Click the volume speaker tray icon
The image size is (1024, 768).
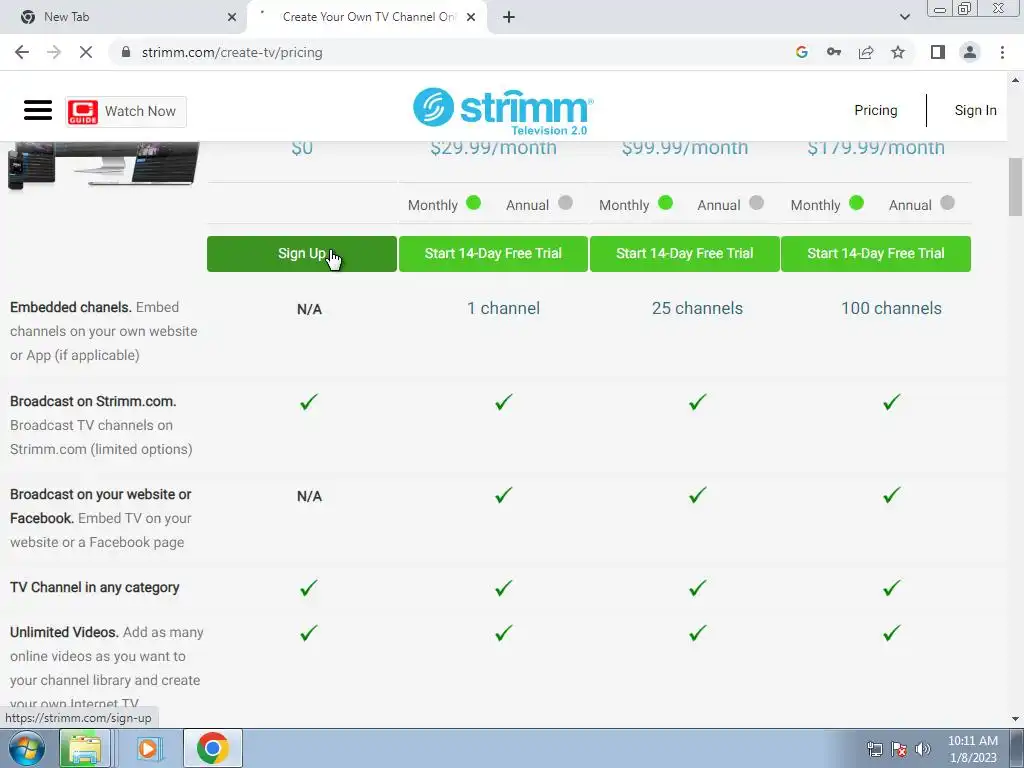click(x=922, y=749)
